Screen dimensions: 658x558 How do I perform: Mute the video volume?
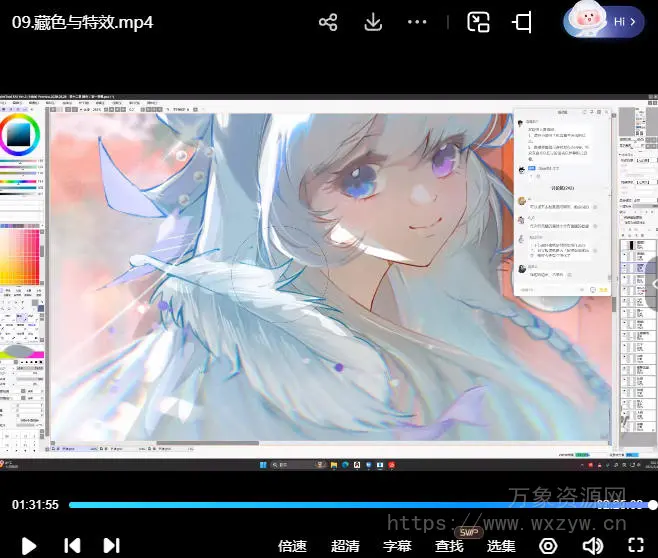(592, 545)
